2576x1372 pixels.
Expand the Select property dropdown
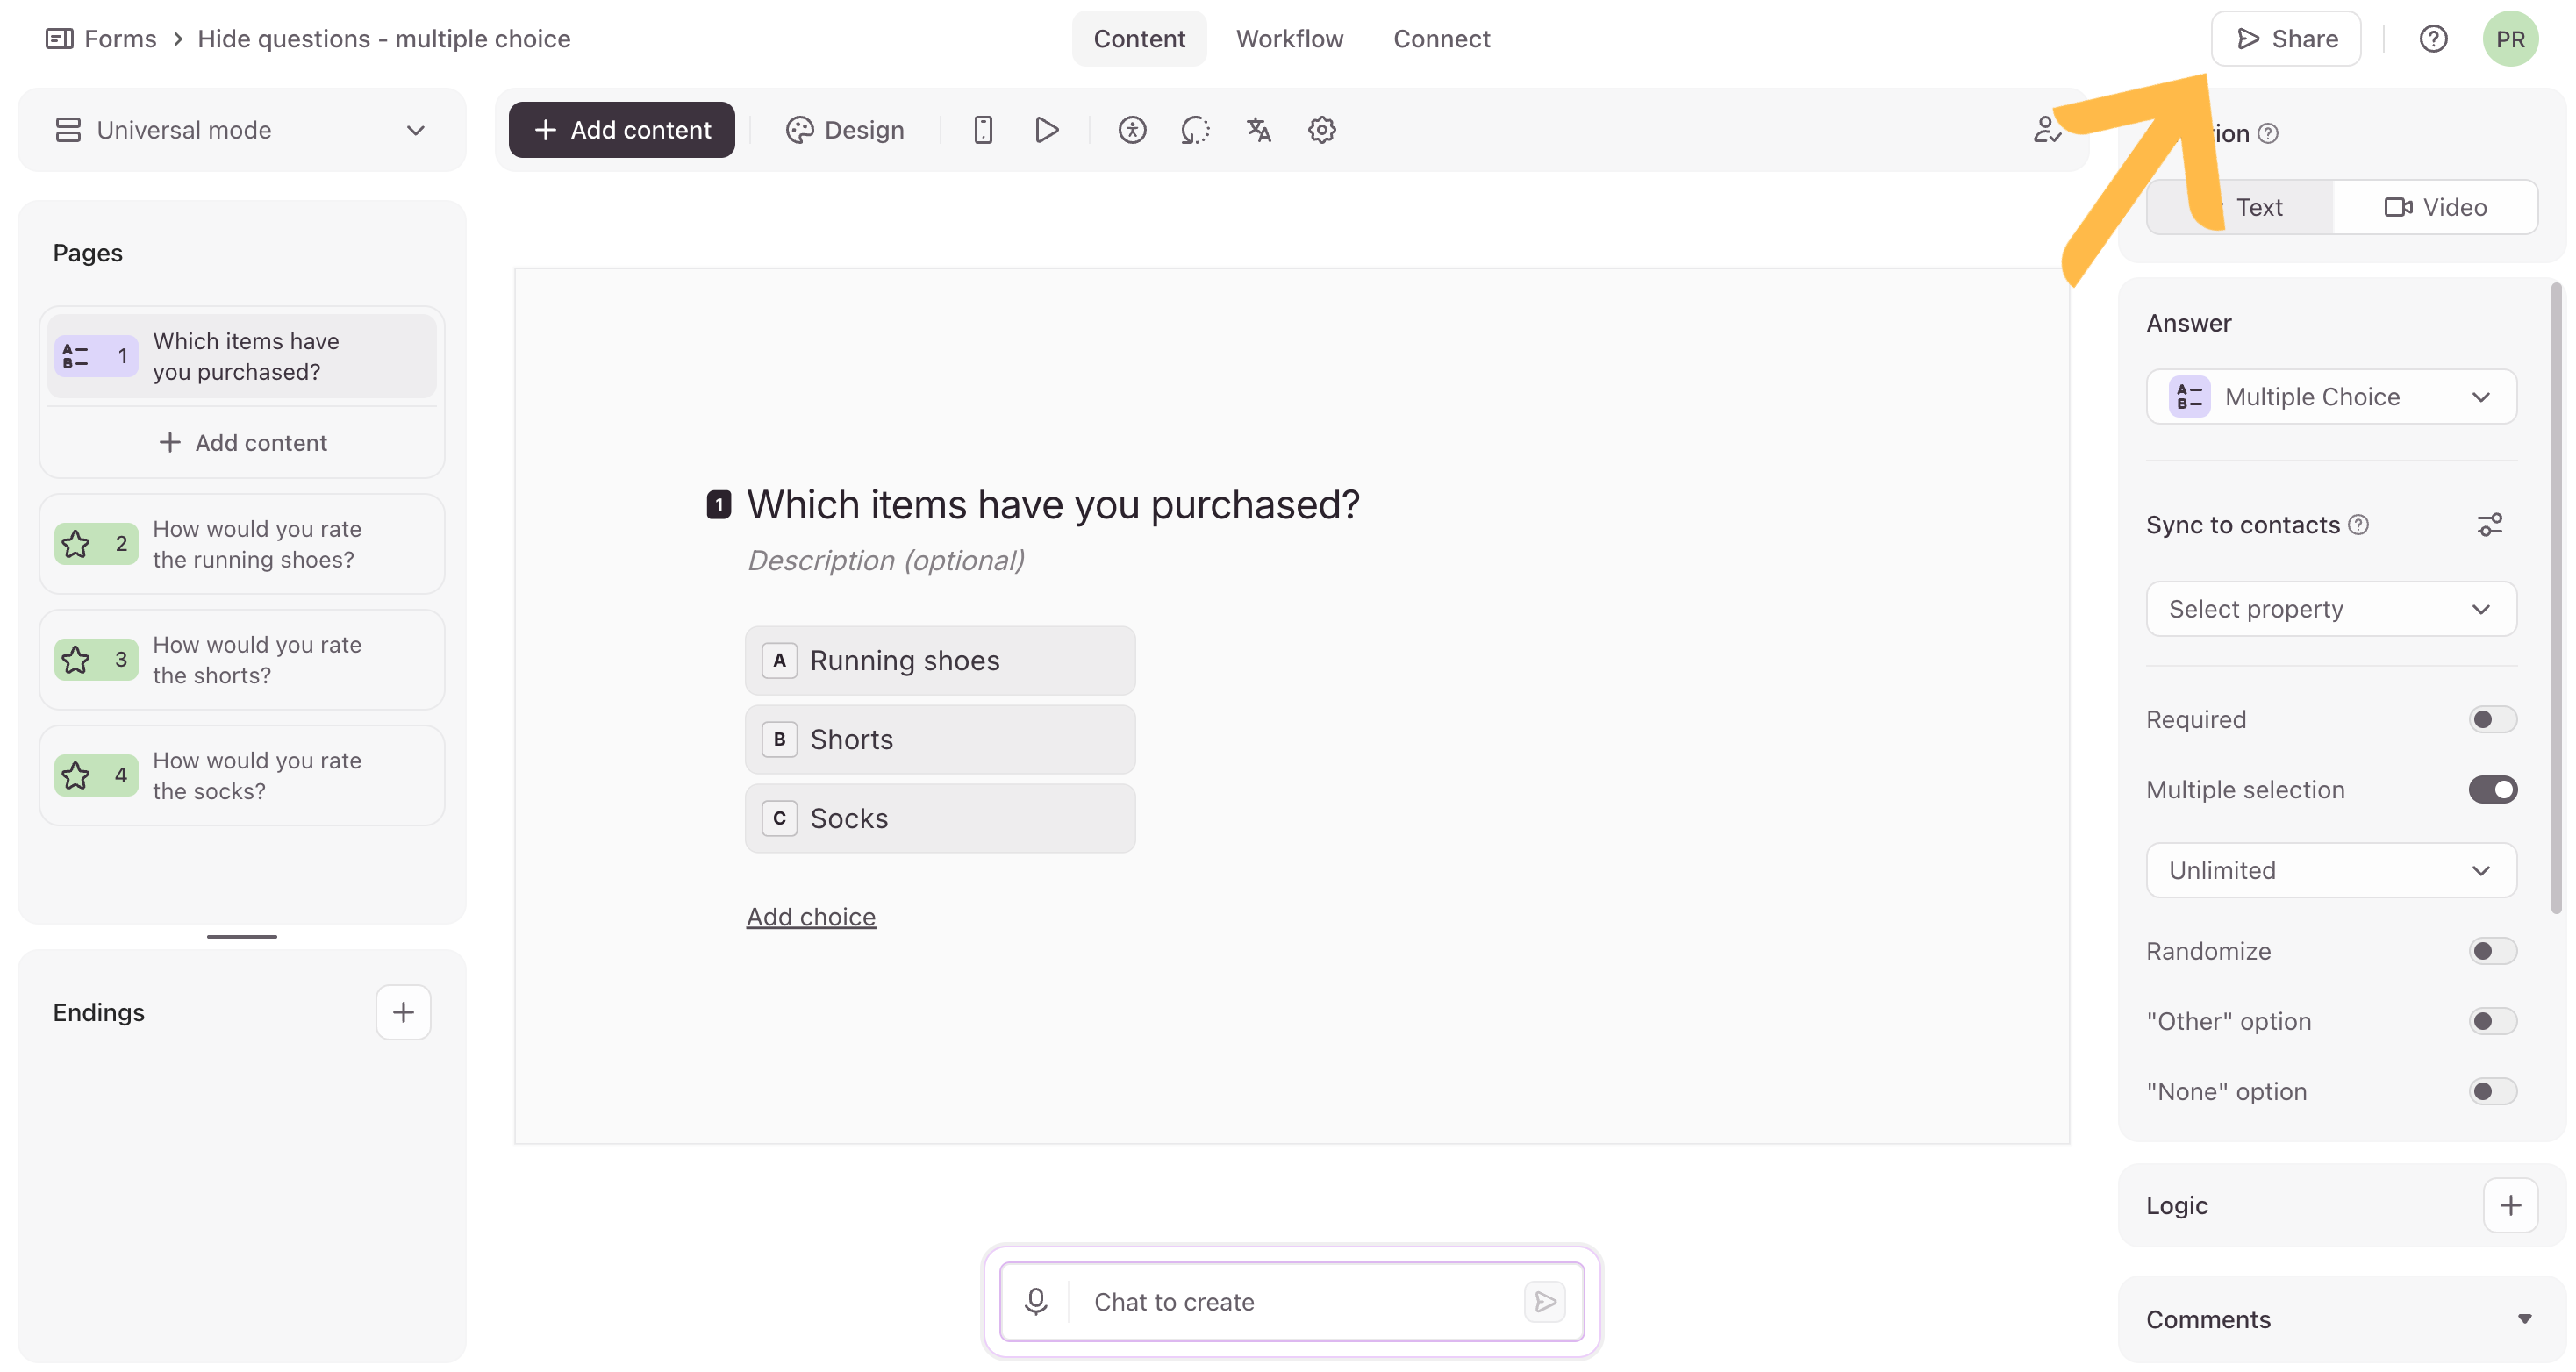point(2331,609)
